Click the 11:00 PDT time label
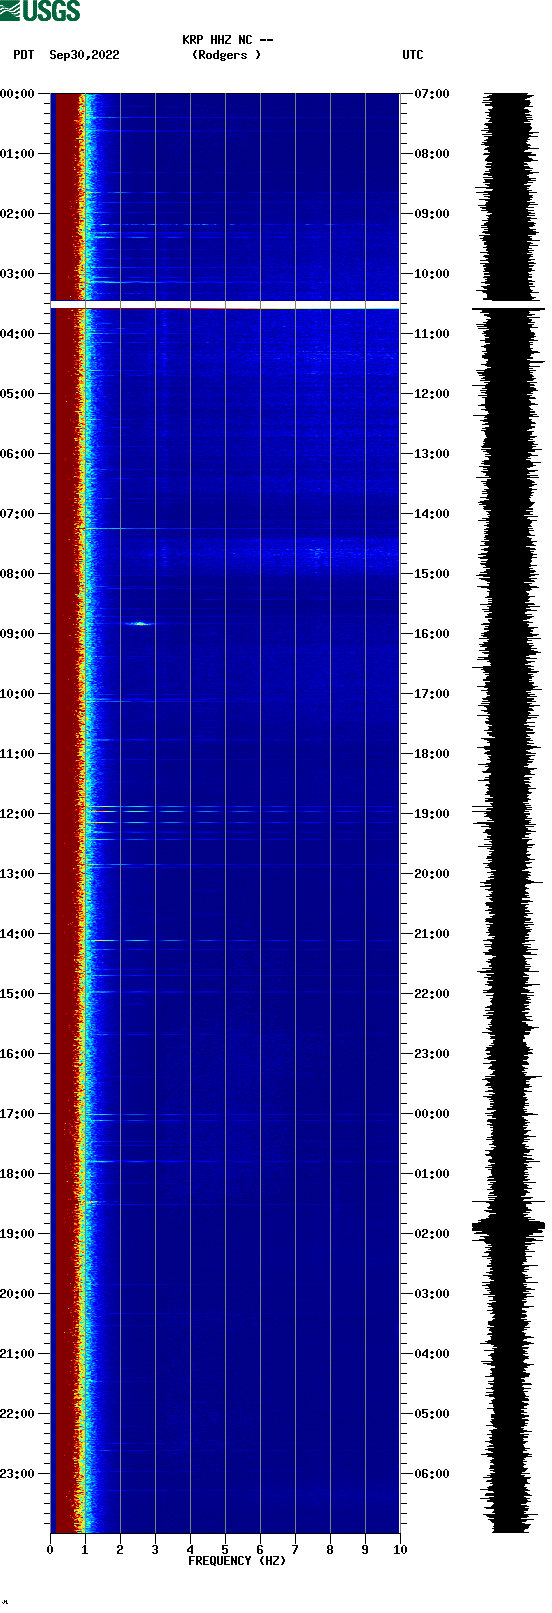 [x=17, y=754]
